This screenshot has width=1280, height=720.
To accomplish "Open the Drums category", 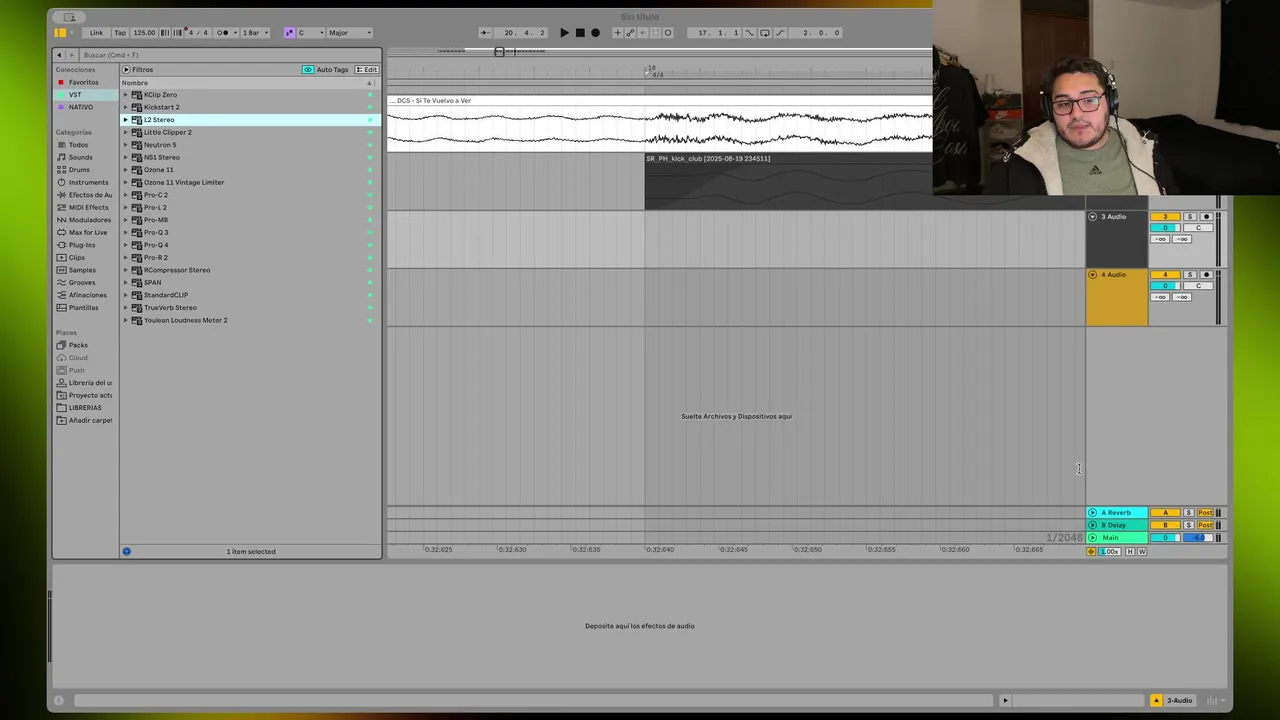I will click(x=79, y=170).
